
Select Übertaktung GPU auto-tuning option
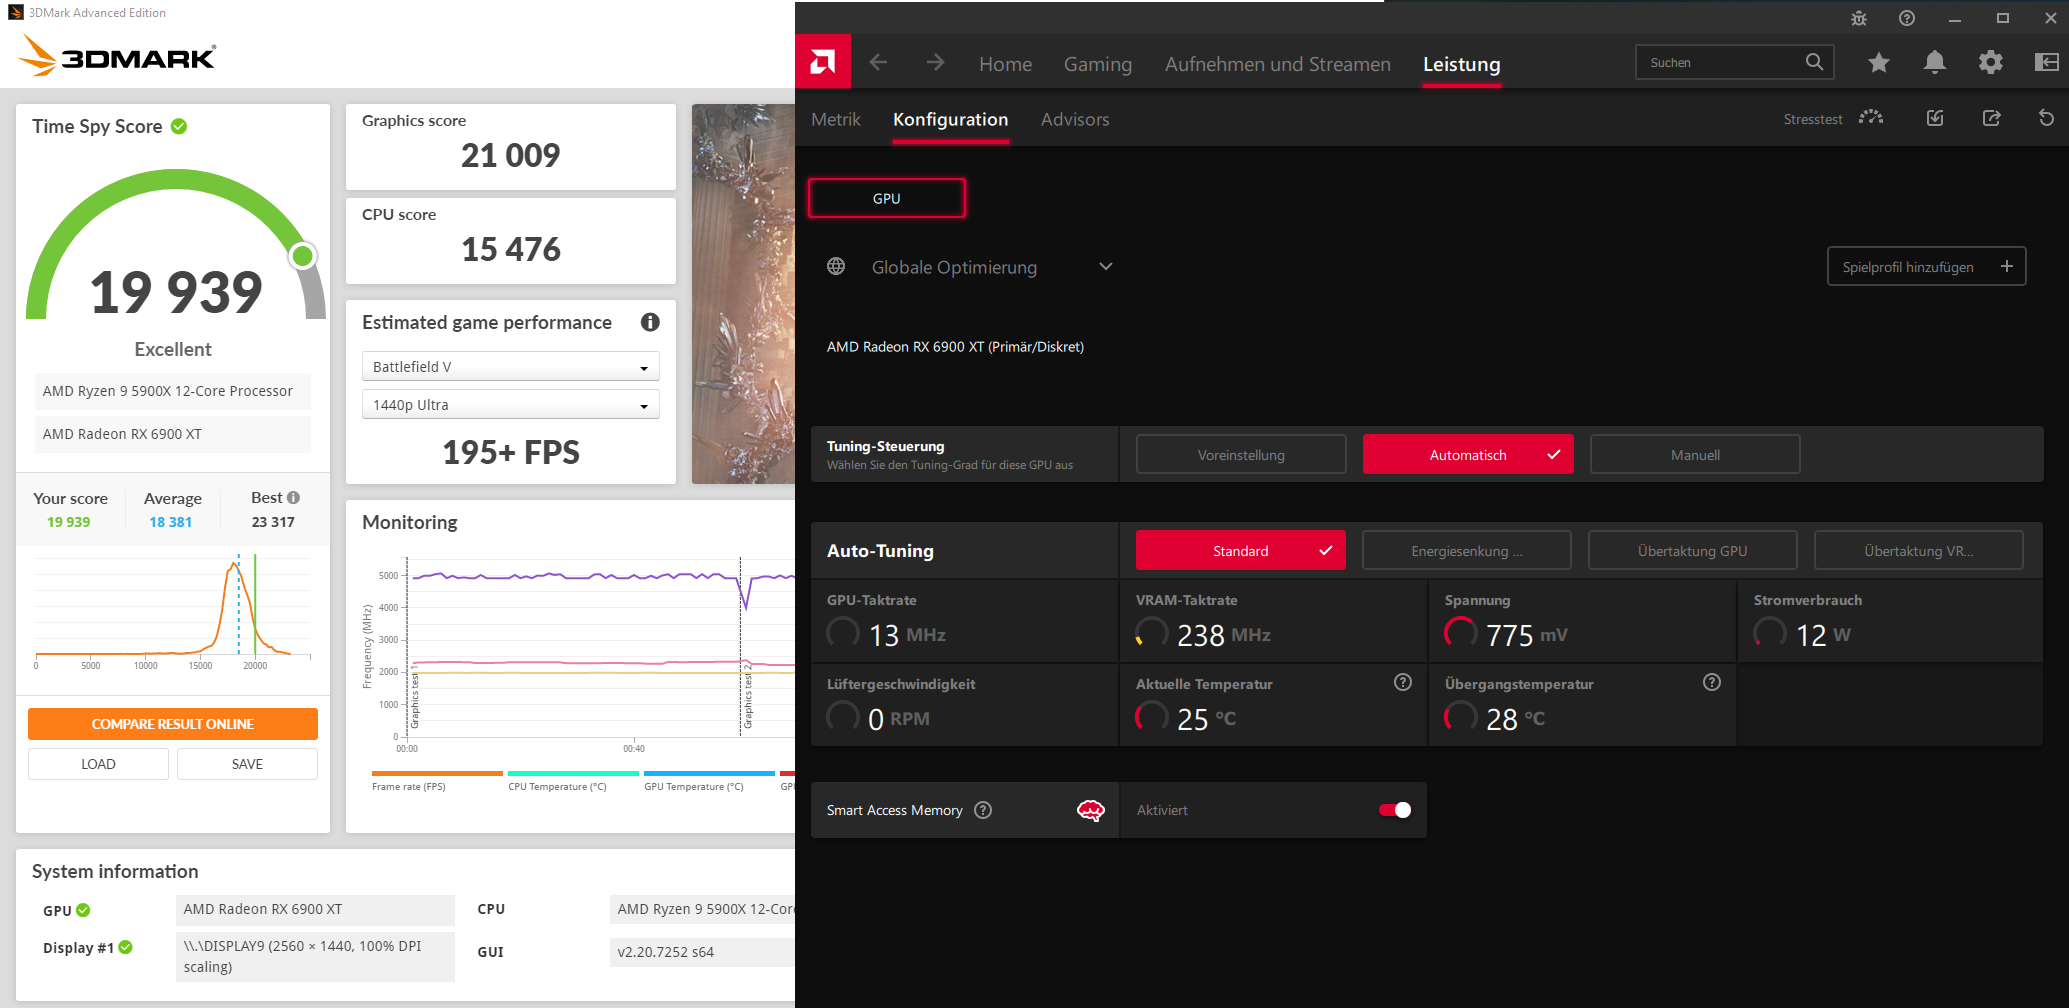point(1692,551)
